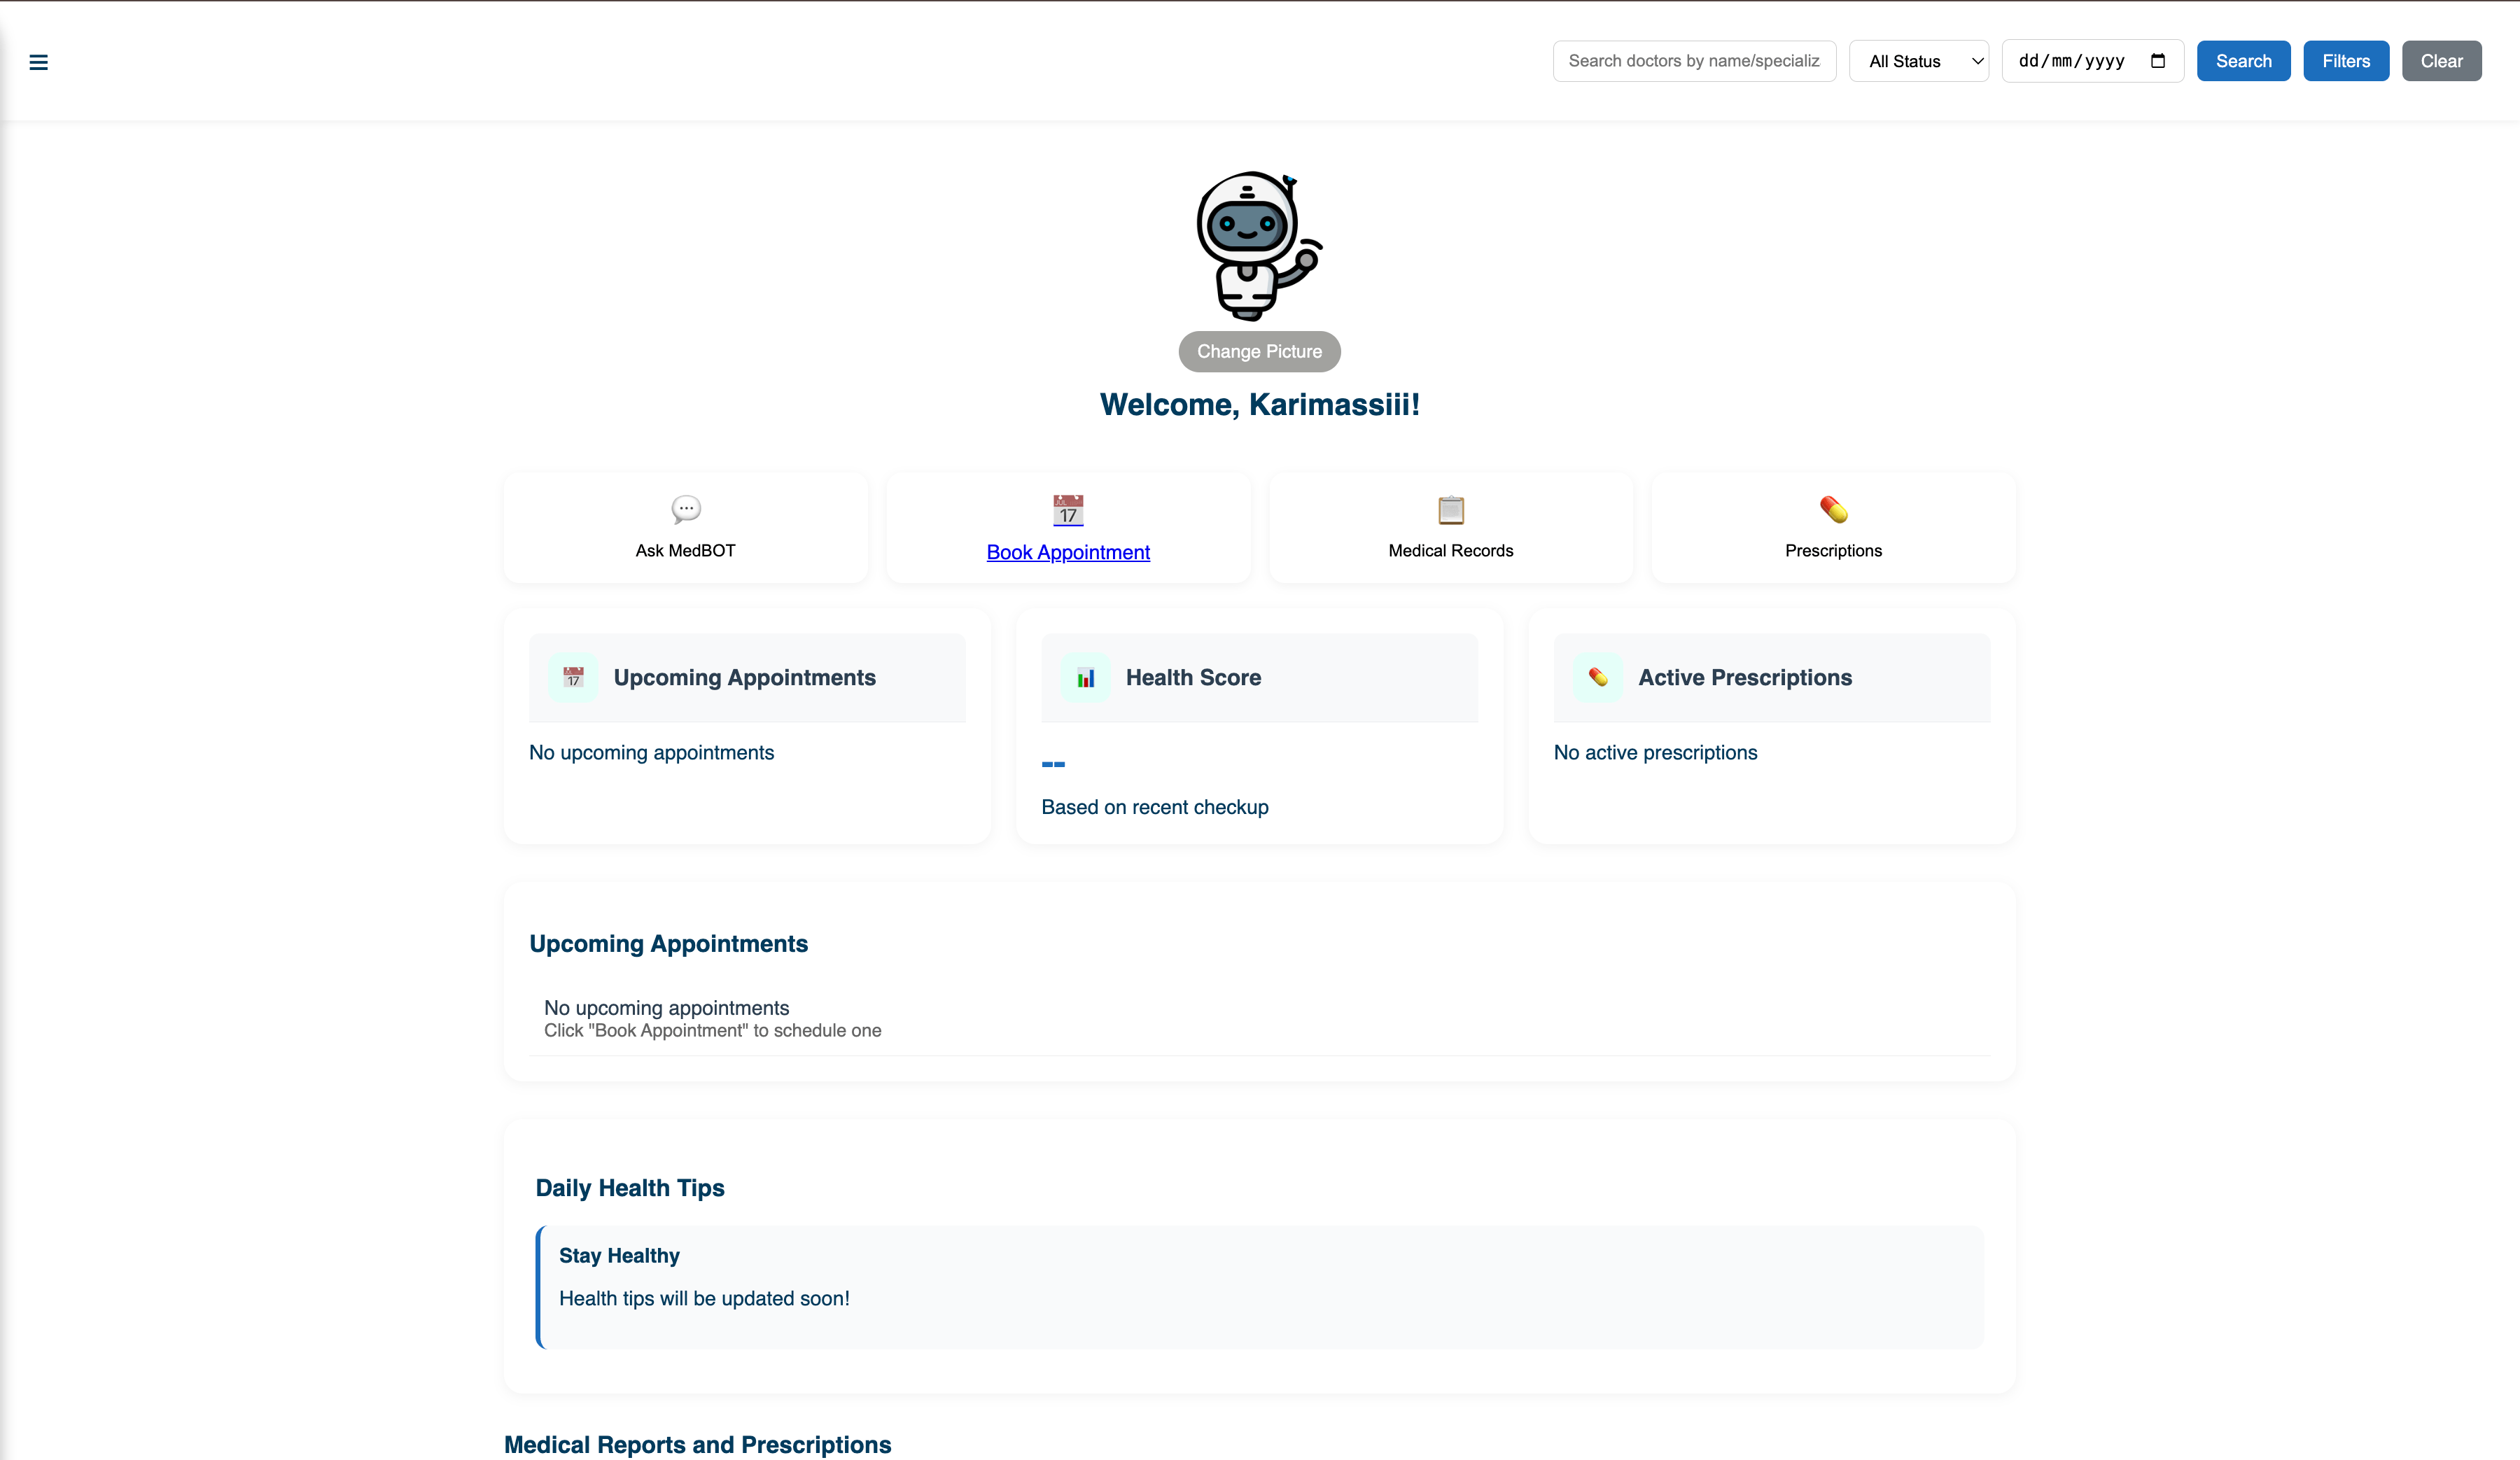The height and width of the screenshot is (1460, 2520).
Task: Click Change Picture on the avatar
Action: point(1259,351)
